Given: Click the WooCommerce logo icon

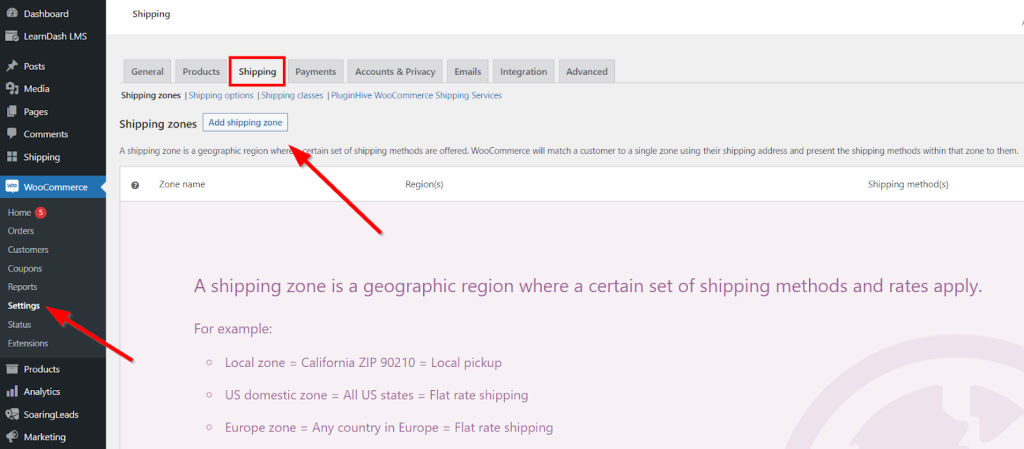Looking at the screenshot, I should [x=12, y=187].
